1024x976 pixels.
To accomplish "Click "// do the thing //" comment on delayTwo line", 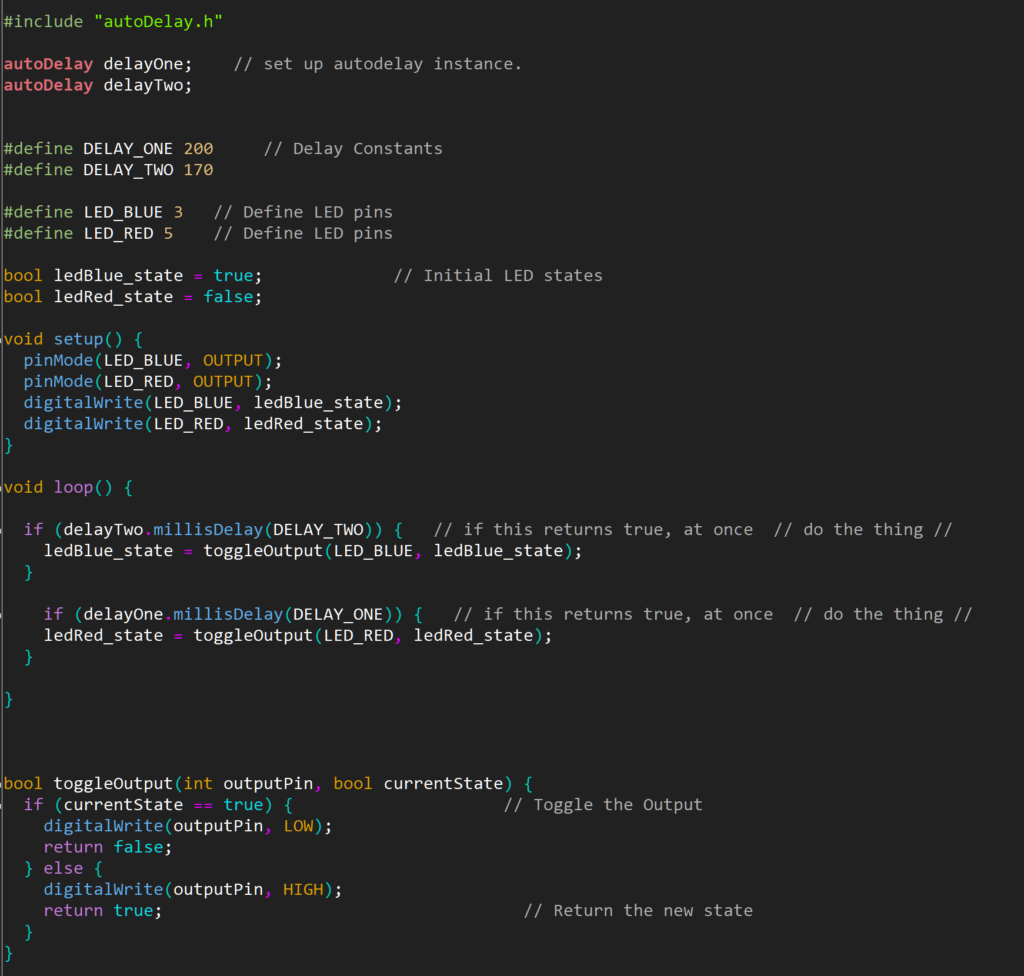I will click(863, 530).
